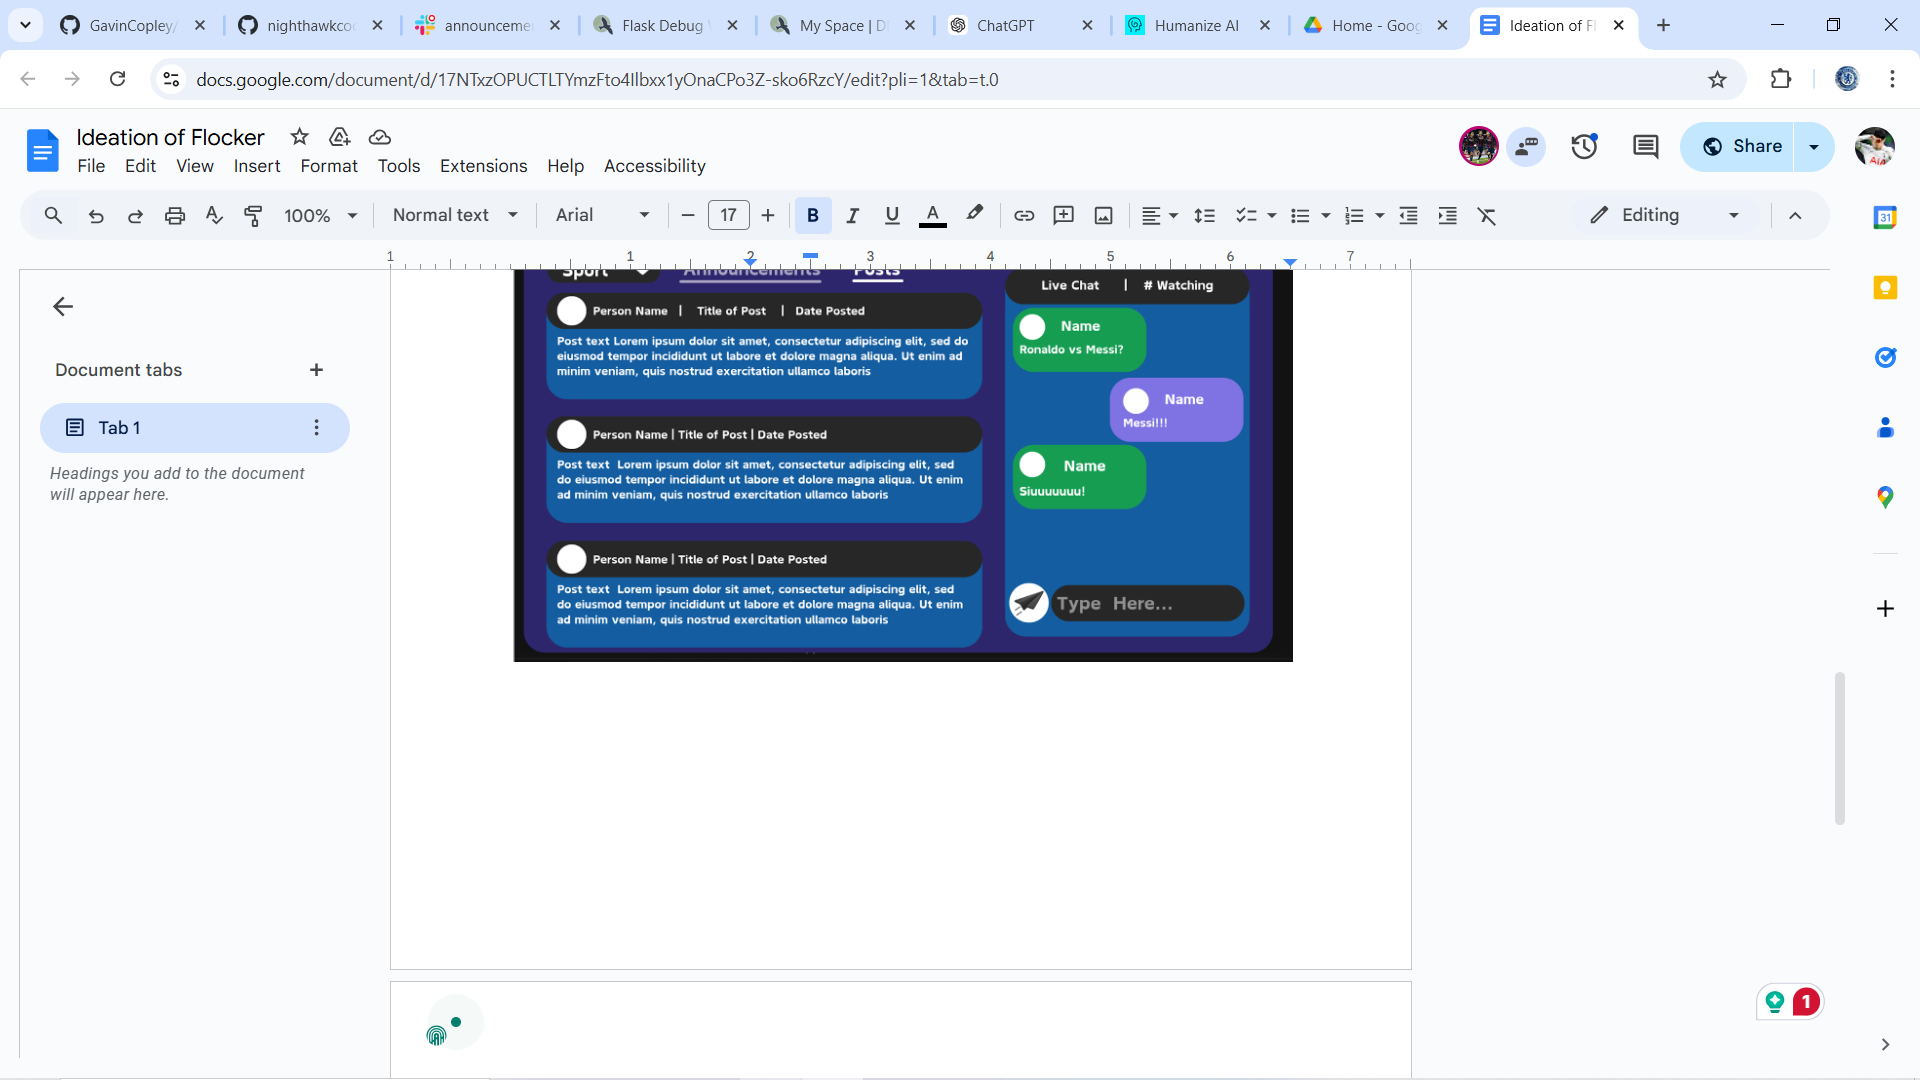Expand the font size dropdown showing 17
1920x1080 pixels.
click(x=728, y=215)
